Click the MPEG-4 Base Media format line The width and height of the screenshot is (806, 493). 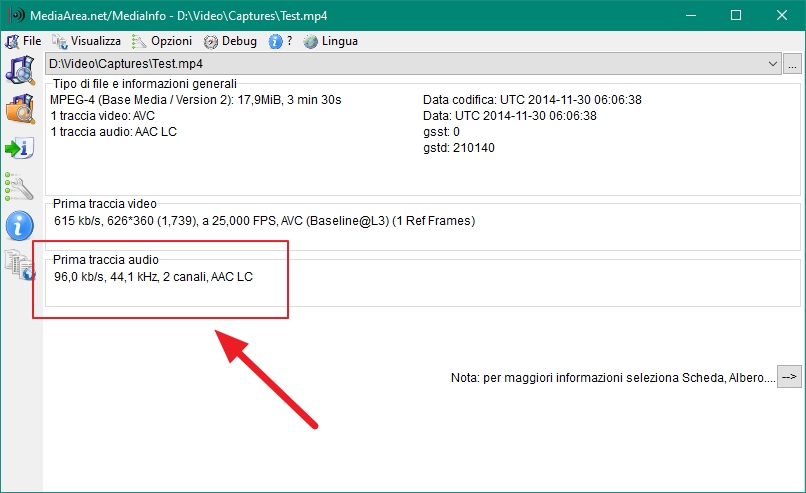tap(195, 100)
